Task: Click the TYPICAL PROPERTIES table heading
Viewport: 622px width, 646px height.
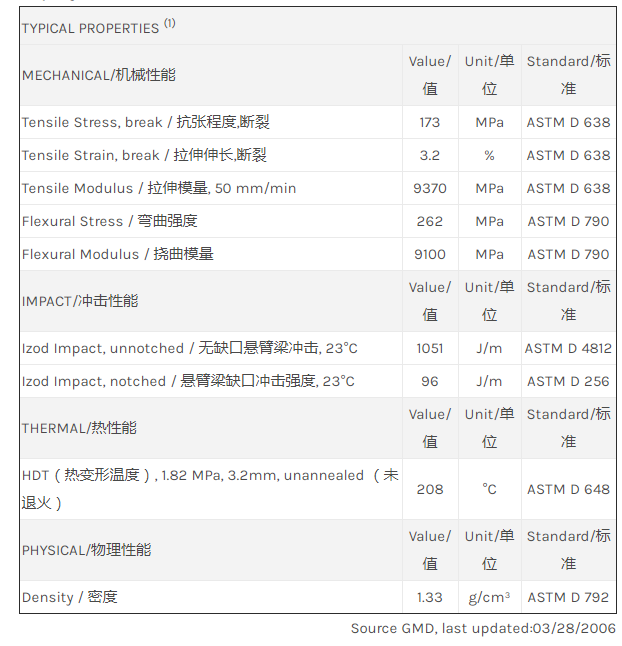Action: click(x=90, y=28)
